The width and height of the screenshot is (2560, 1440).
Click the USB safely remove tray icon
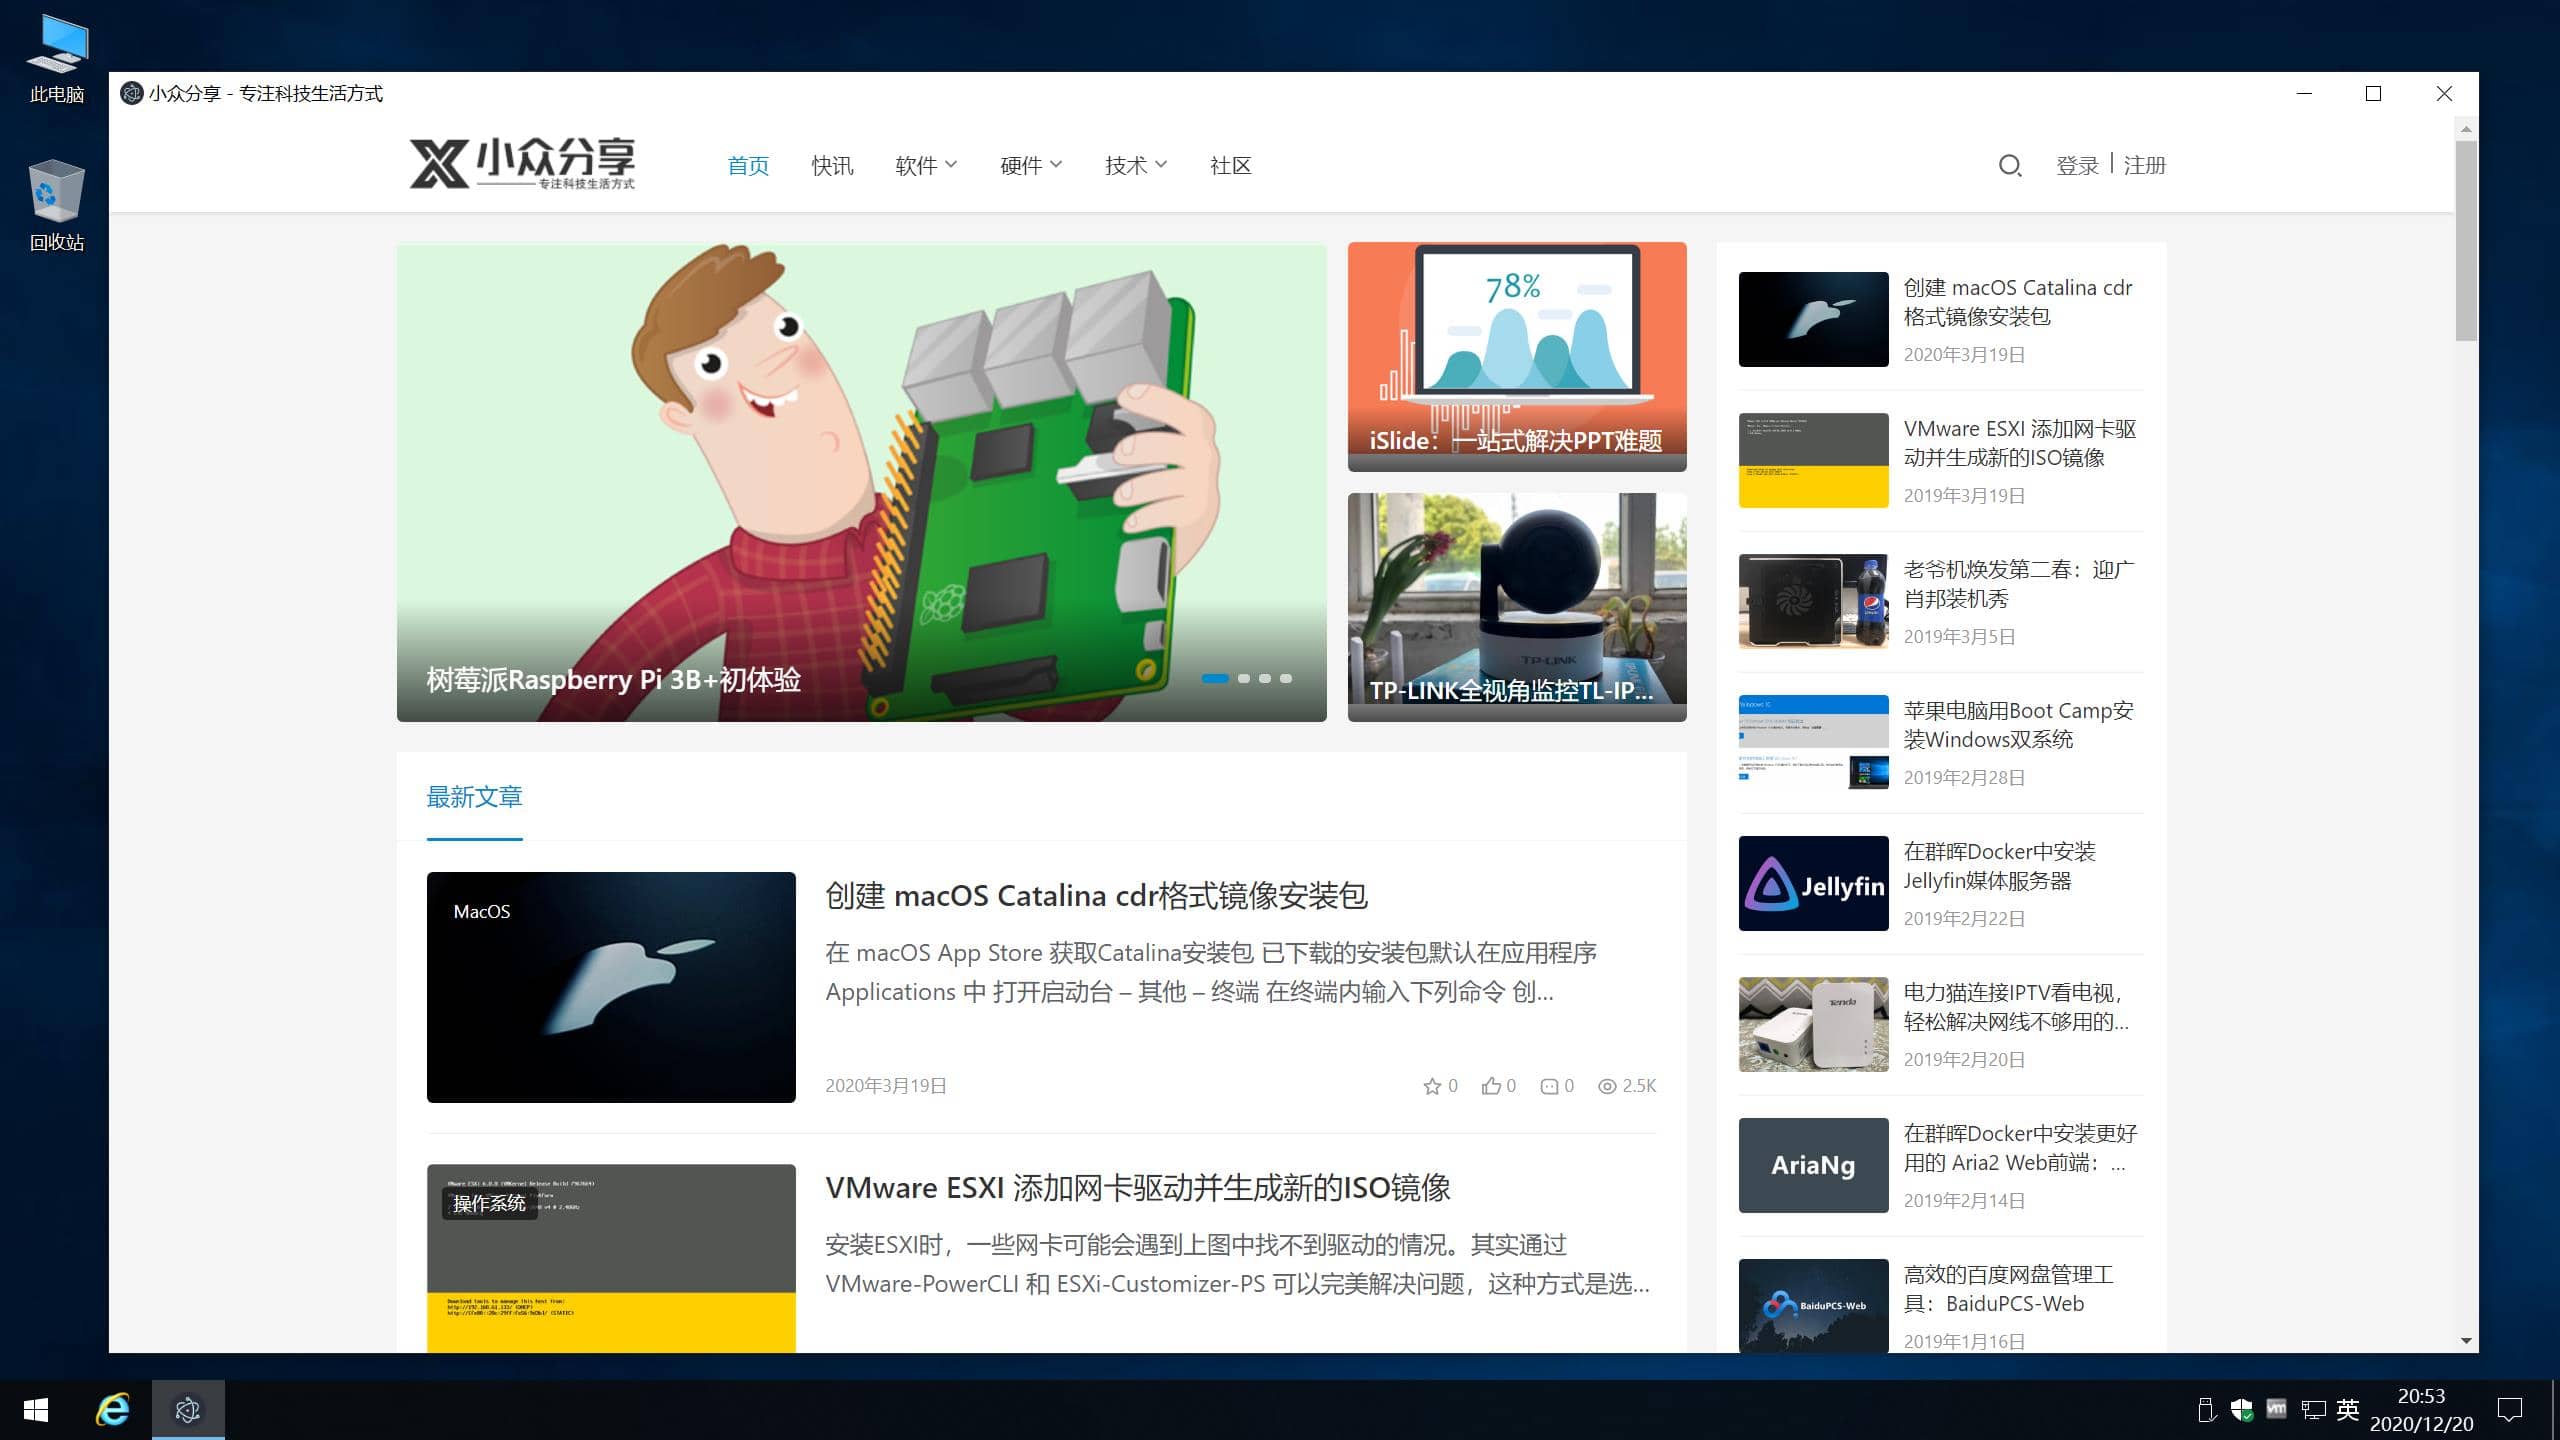pos(2206,1410)
